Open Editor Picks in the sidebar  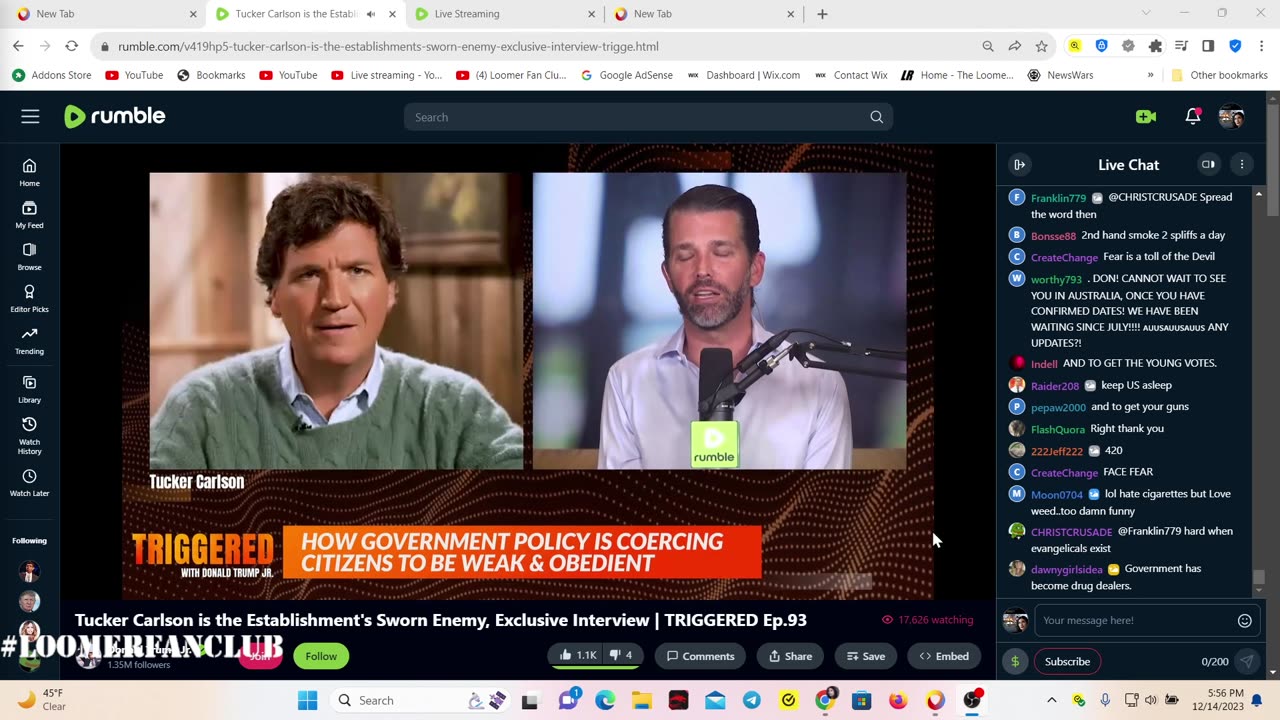[29, 298]
